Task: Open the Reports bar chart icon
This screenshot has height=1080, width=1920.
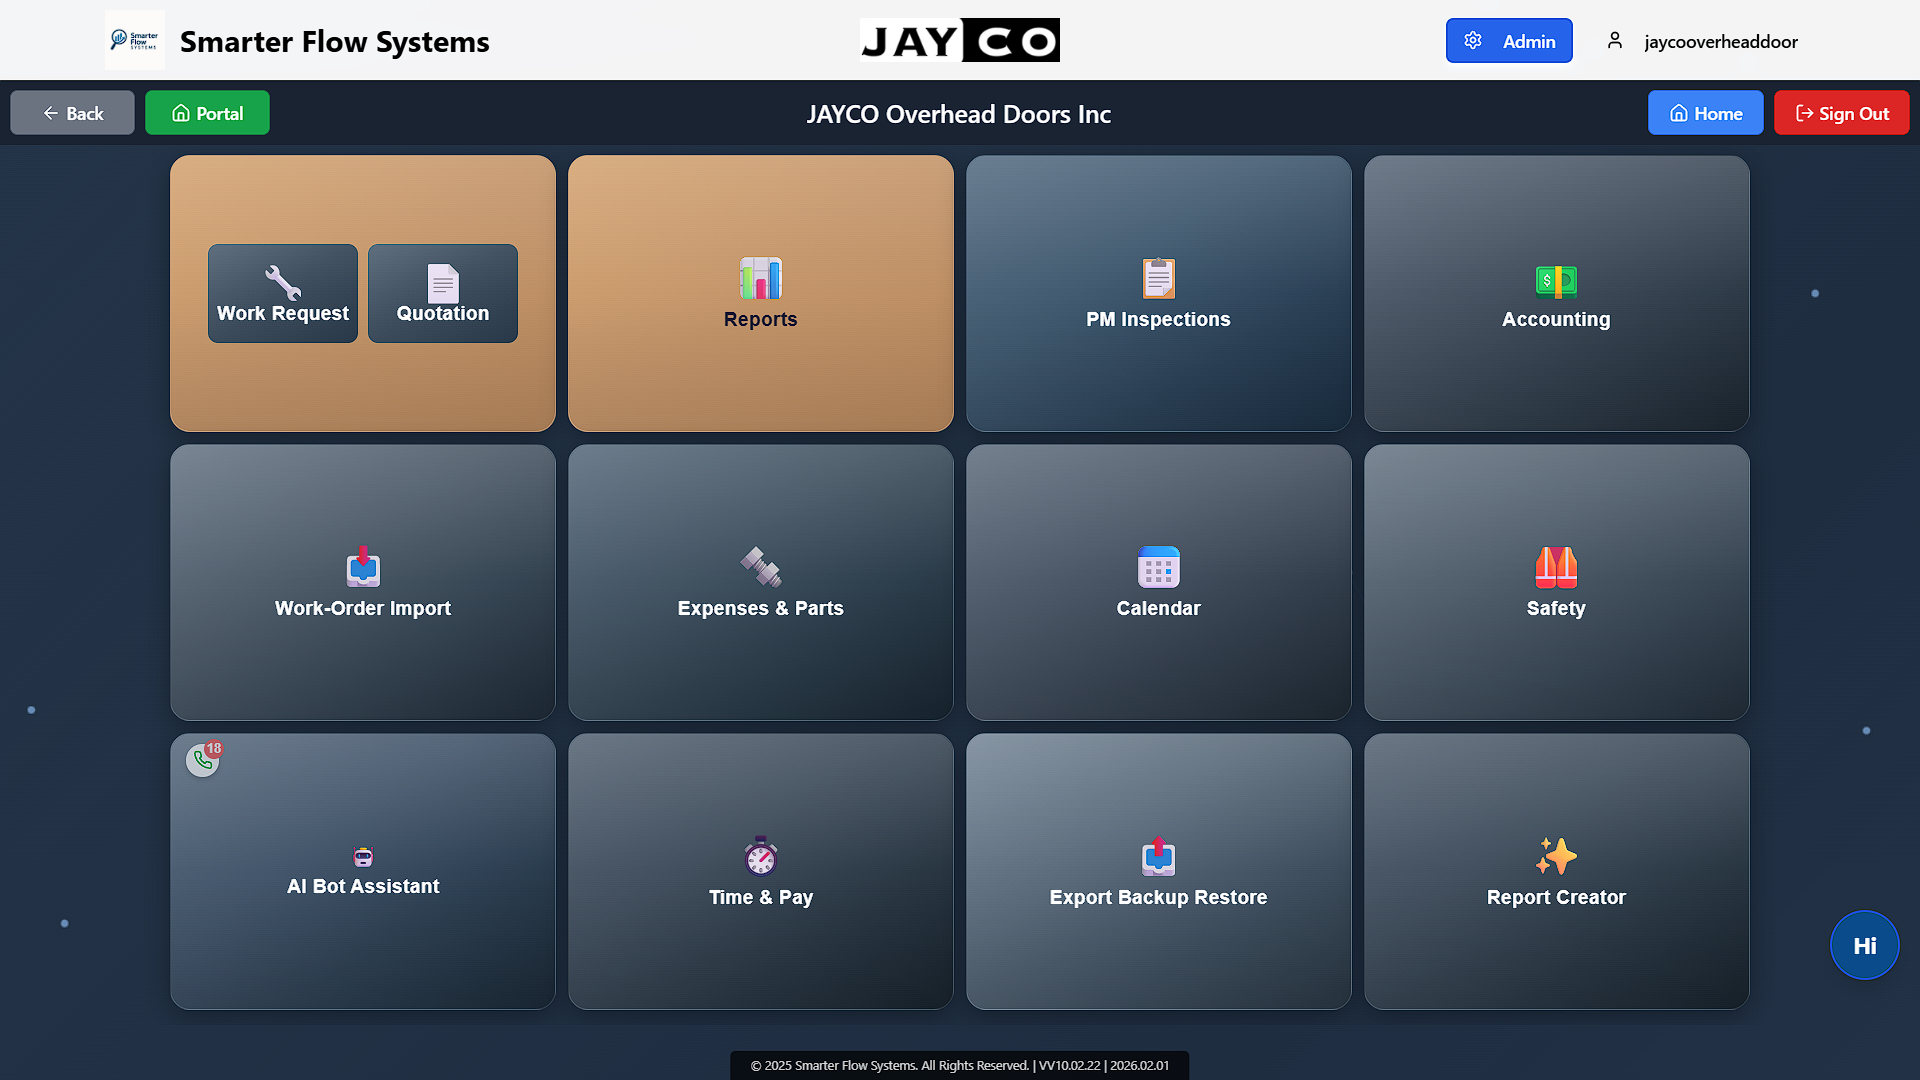Action: click(x=760, y=279)
